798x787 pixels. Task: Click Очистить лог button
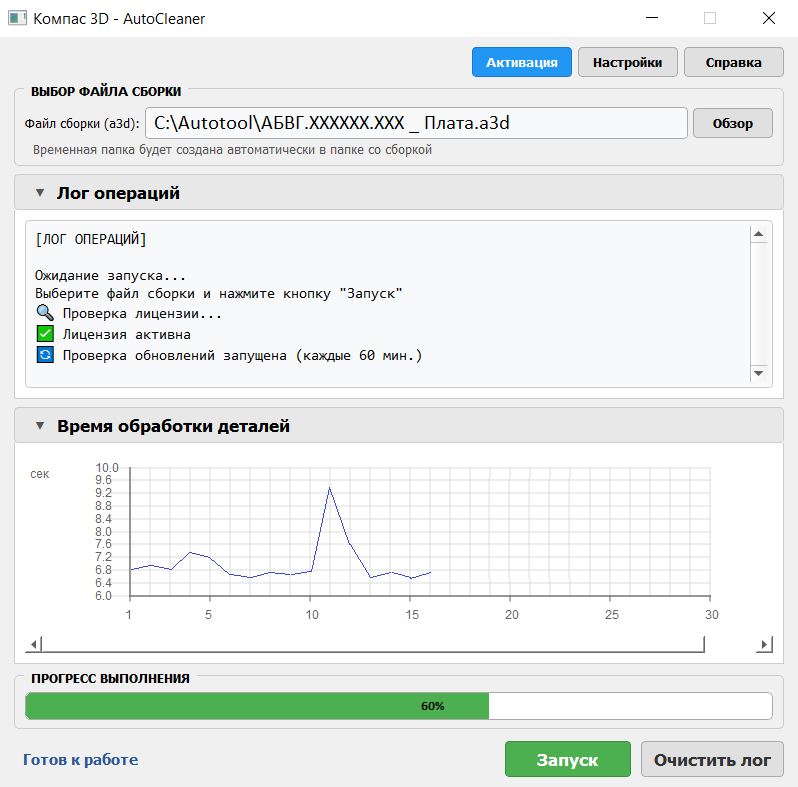712,760
